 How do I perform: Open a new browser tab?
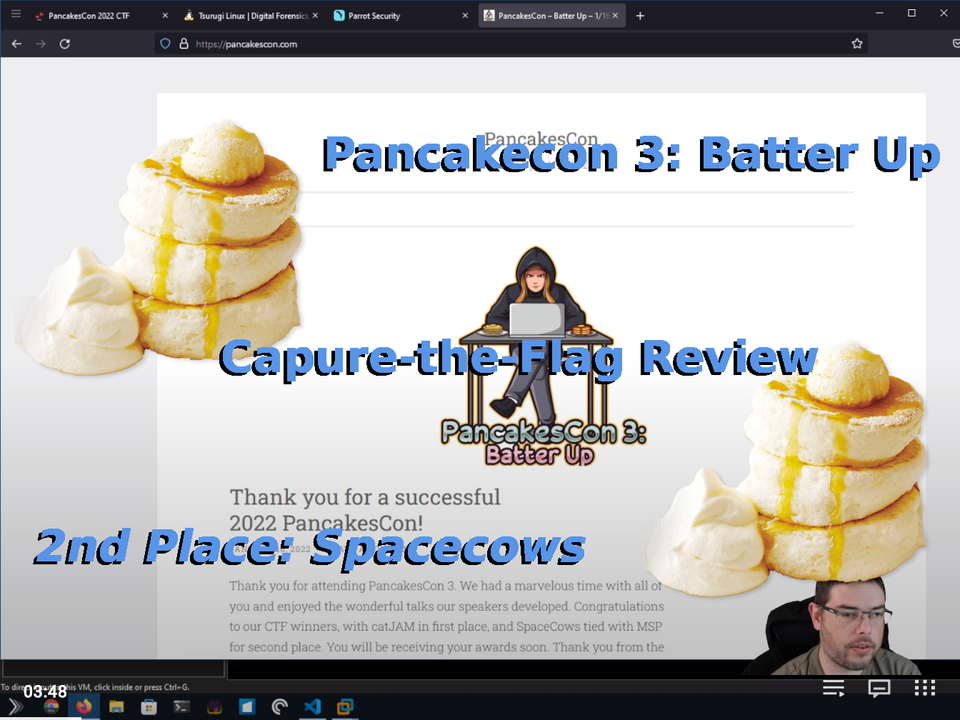[x=638, y=15]
